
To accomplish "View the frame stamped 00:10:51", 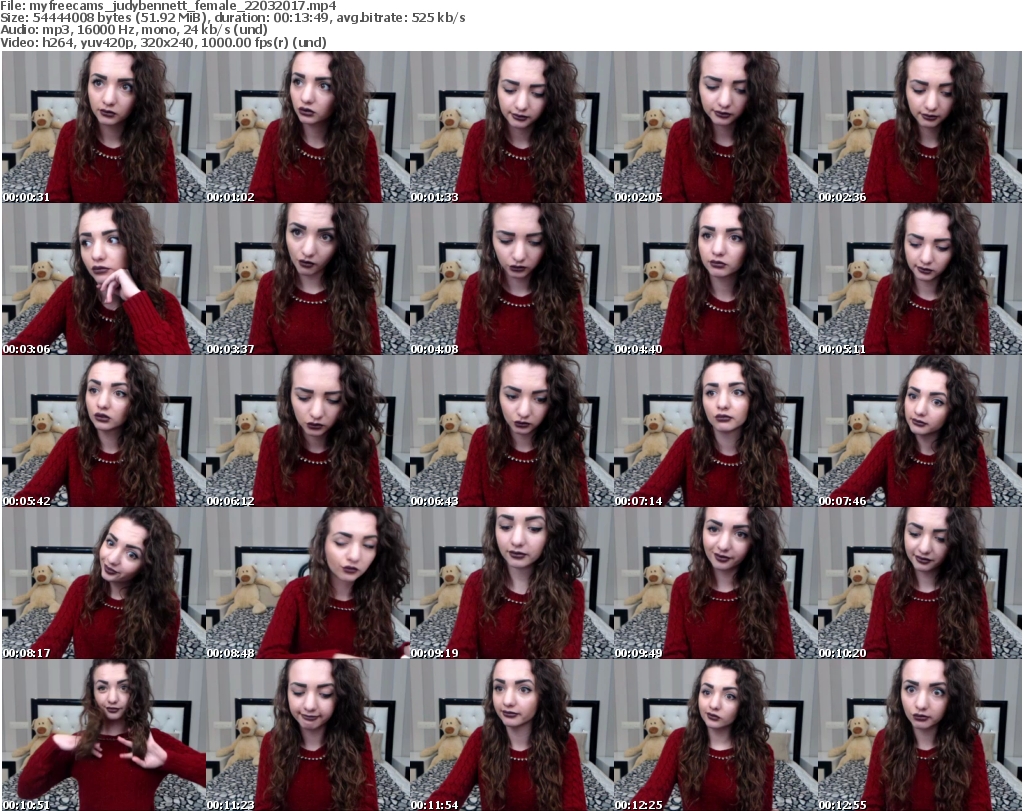I will click(x=103, y=735).
